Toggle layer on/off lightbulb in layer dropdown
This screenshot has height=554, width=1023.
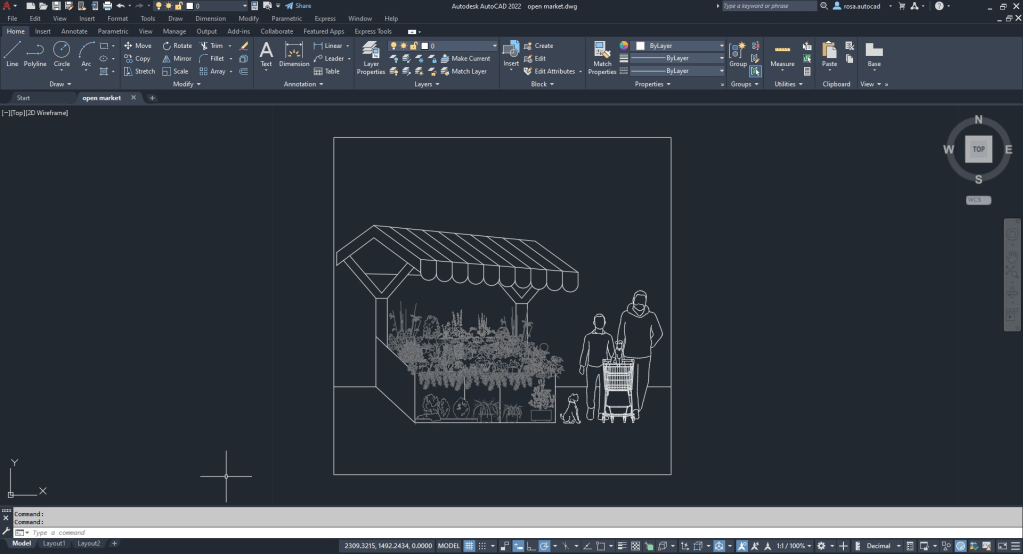[x=393, y=46]
